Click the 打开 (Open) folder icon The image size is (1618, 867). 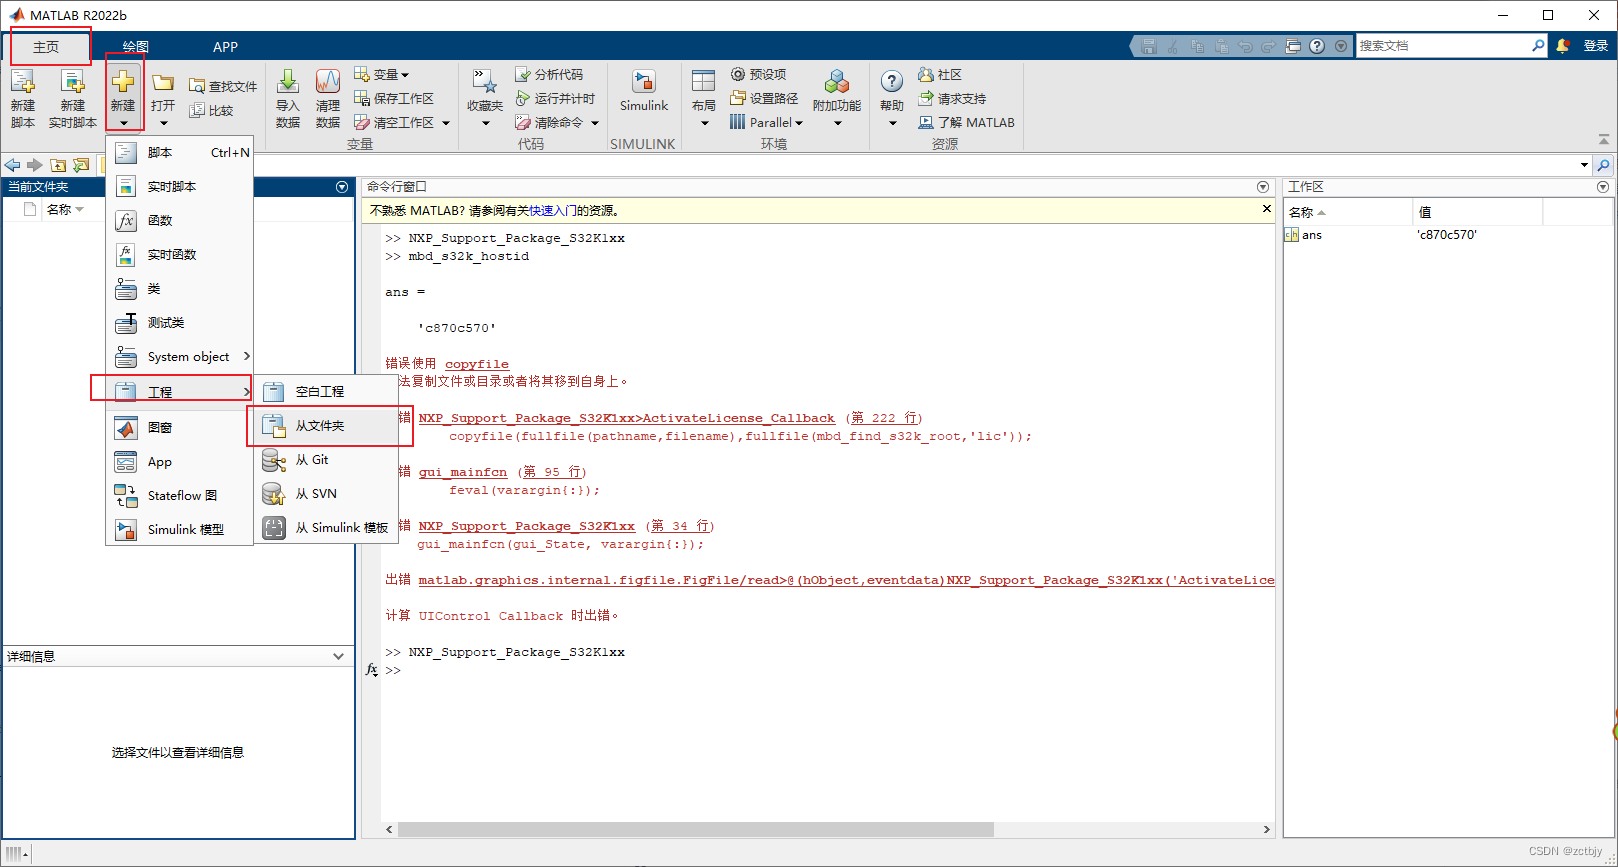pyautogui.click(x=163, y=84)
